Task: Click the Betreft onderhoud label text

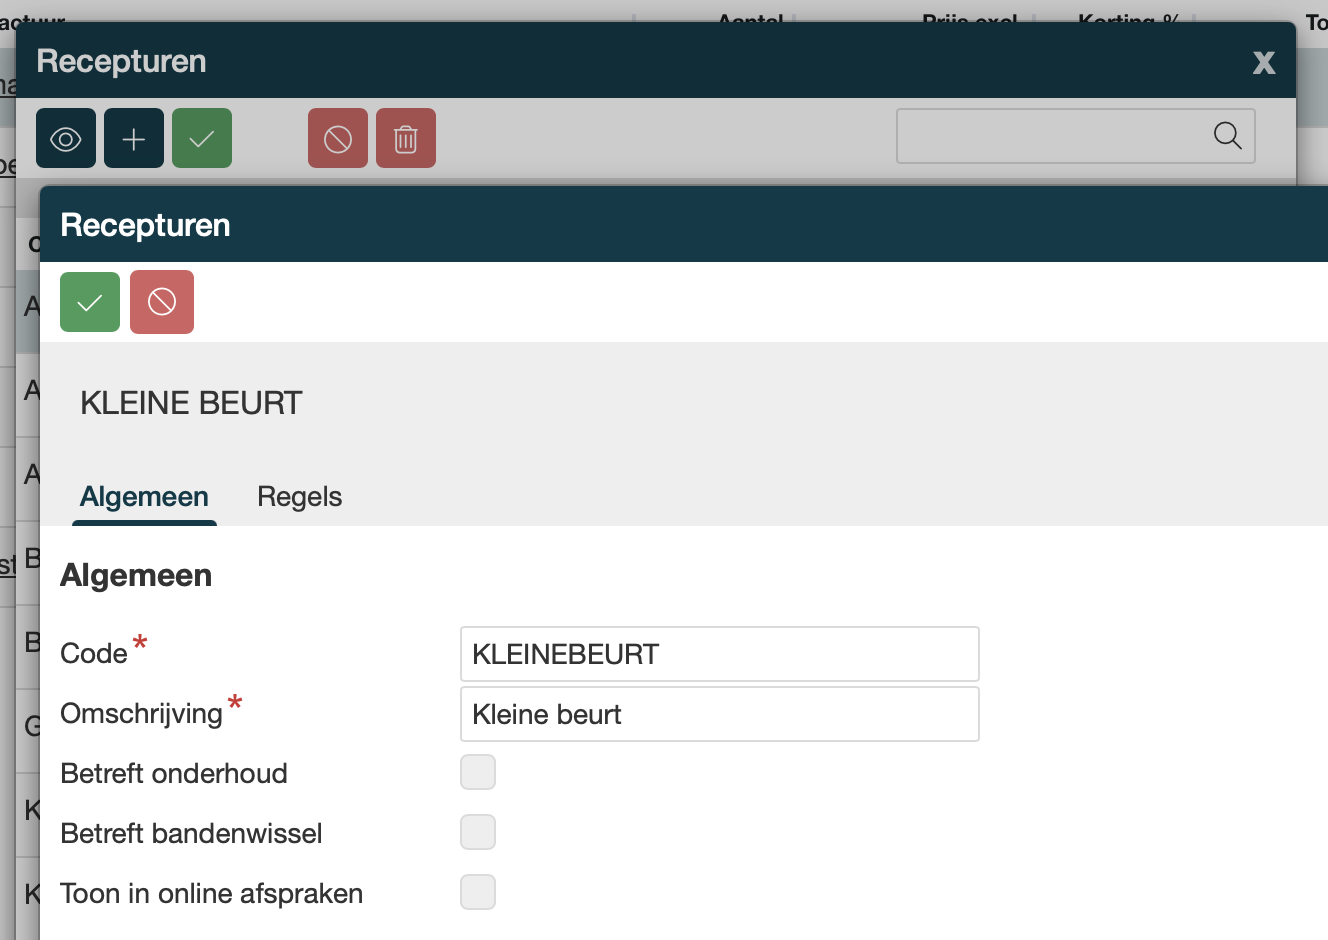Action: coord(174,774)
